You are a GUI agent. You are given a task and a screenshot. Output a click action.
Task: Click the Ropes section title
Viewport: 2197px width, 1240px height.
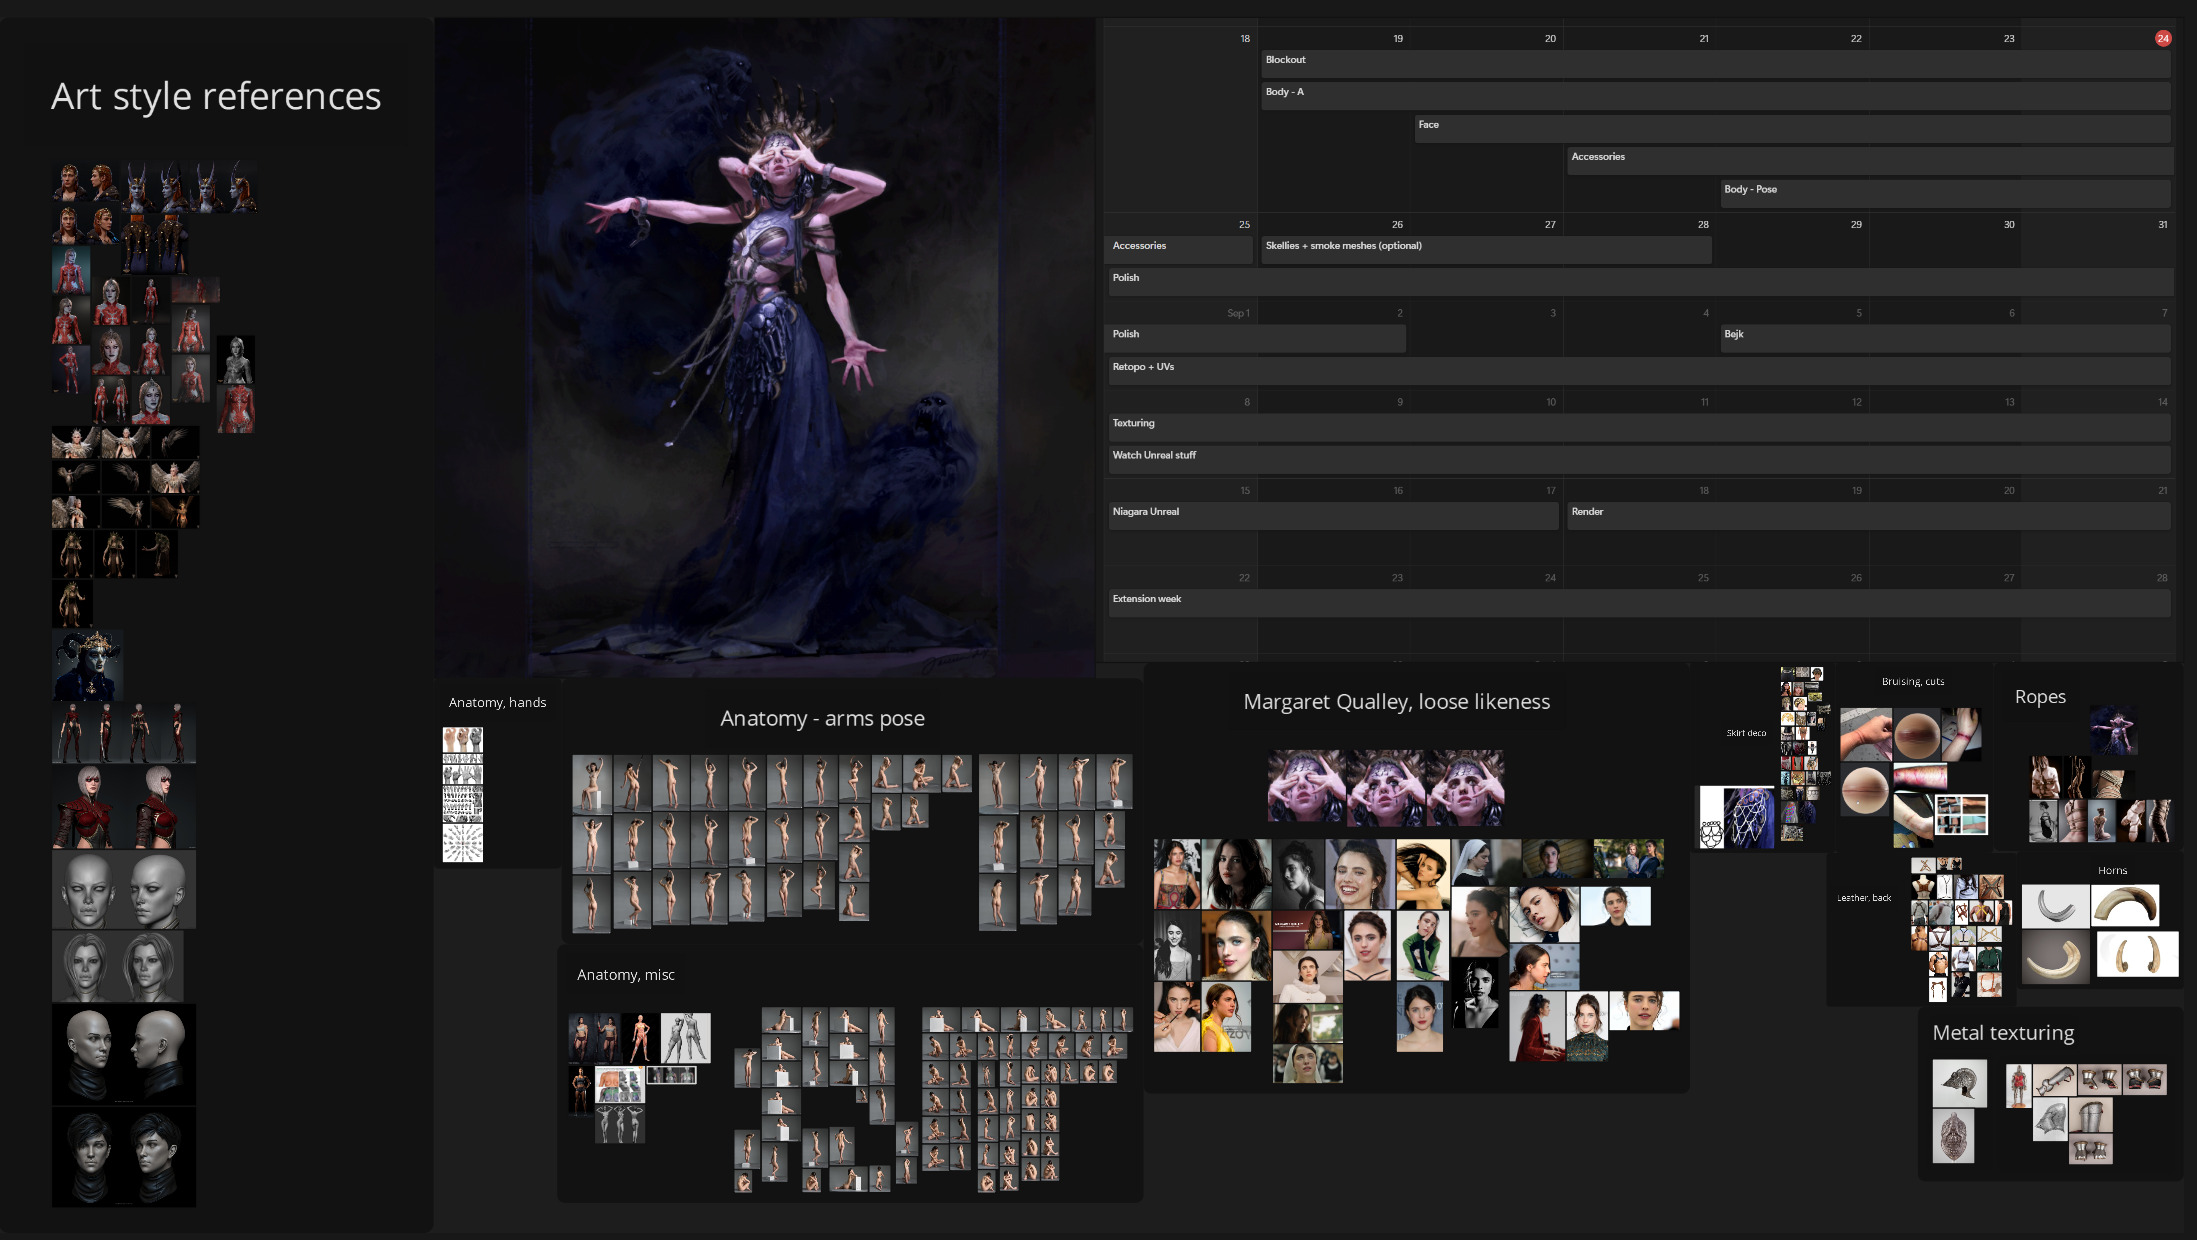pyautogui.click(x=2039, y=697)
